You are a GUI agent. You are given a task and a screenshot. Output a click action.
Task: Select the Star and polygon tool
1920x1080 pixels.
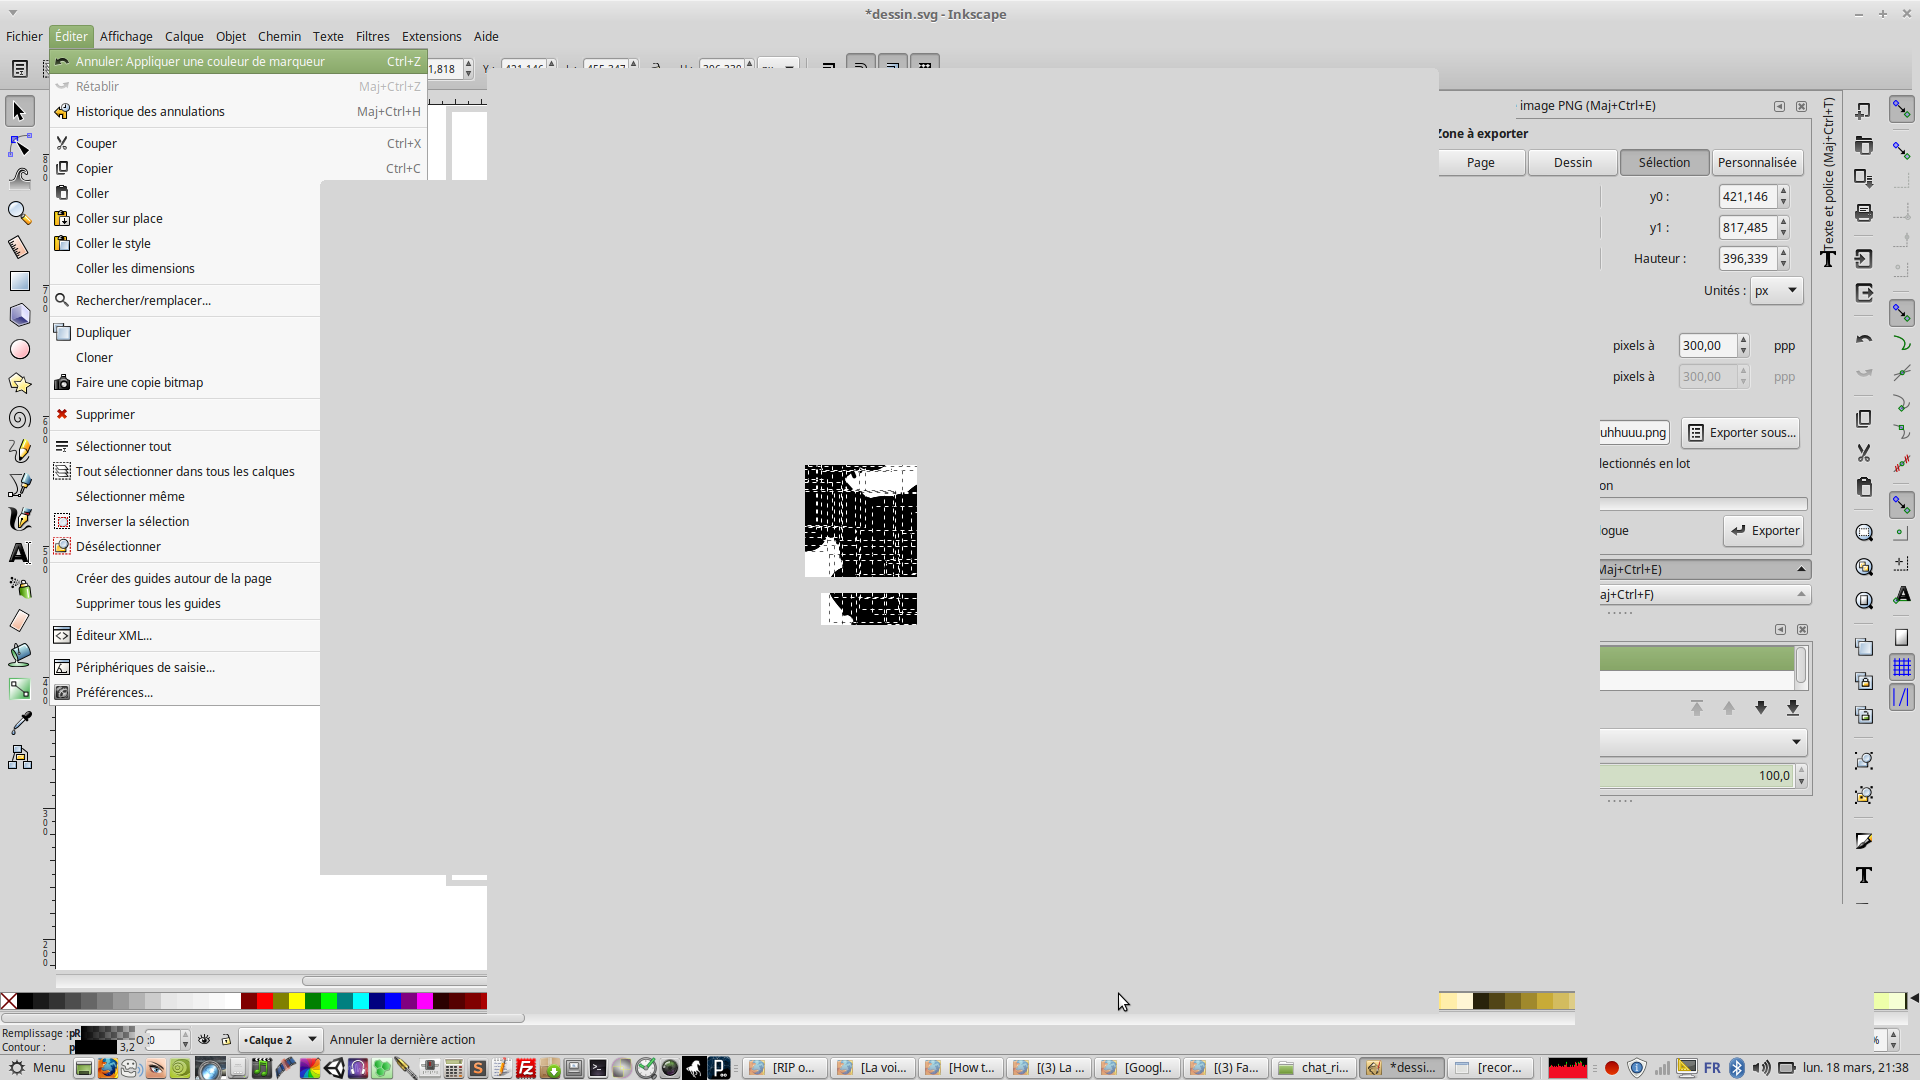tap(19, 383)
